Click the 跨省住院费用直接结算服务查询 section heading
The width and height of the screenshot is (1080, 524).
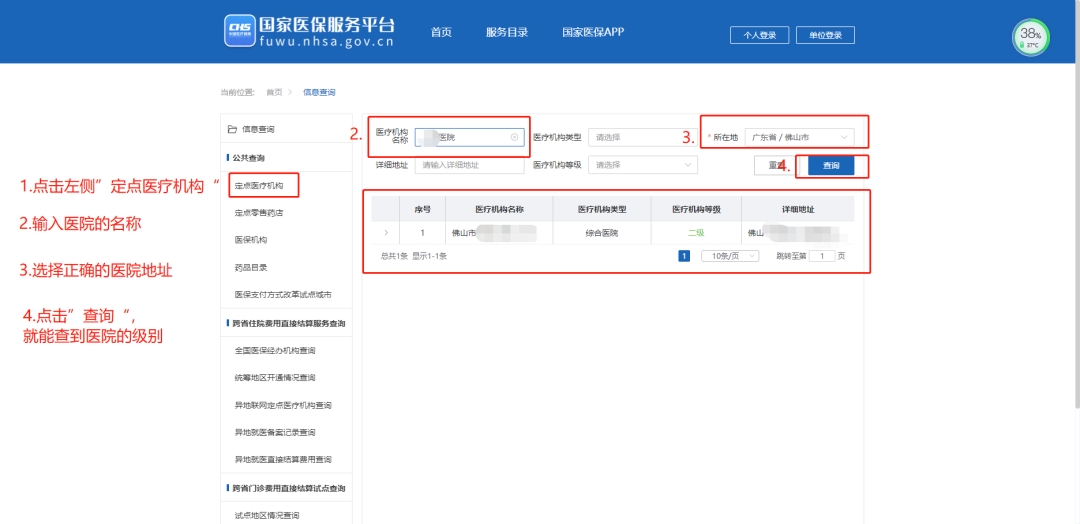pyautogui.click(x=289, y=323)
